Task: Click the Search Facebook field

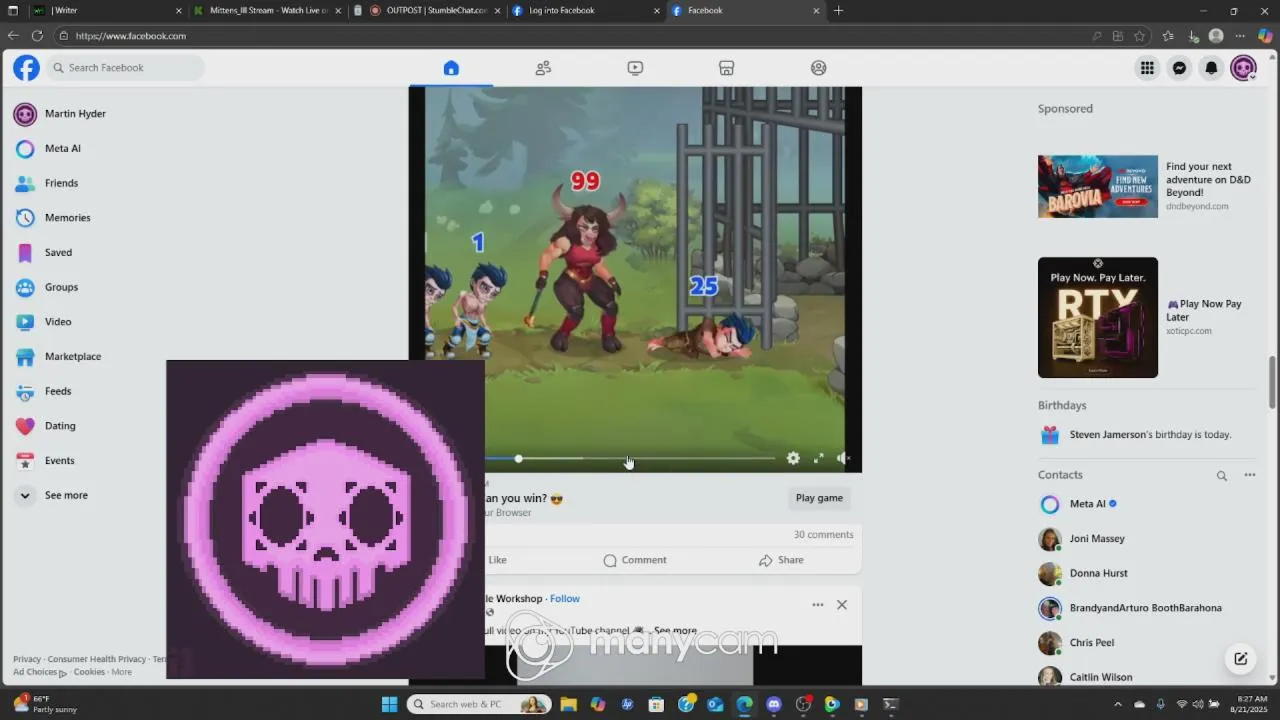Action: pos(125,68)
